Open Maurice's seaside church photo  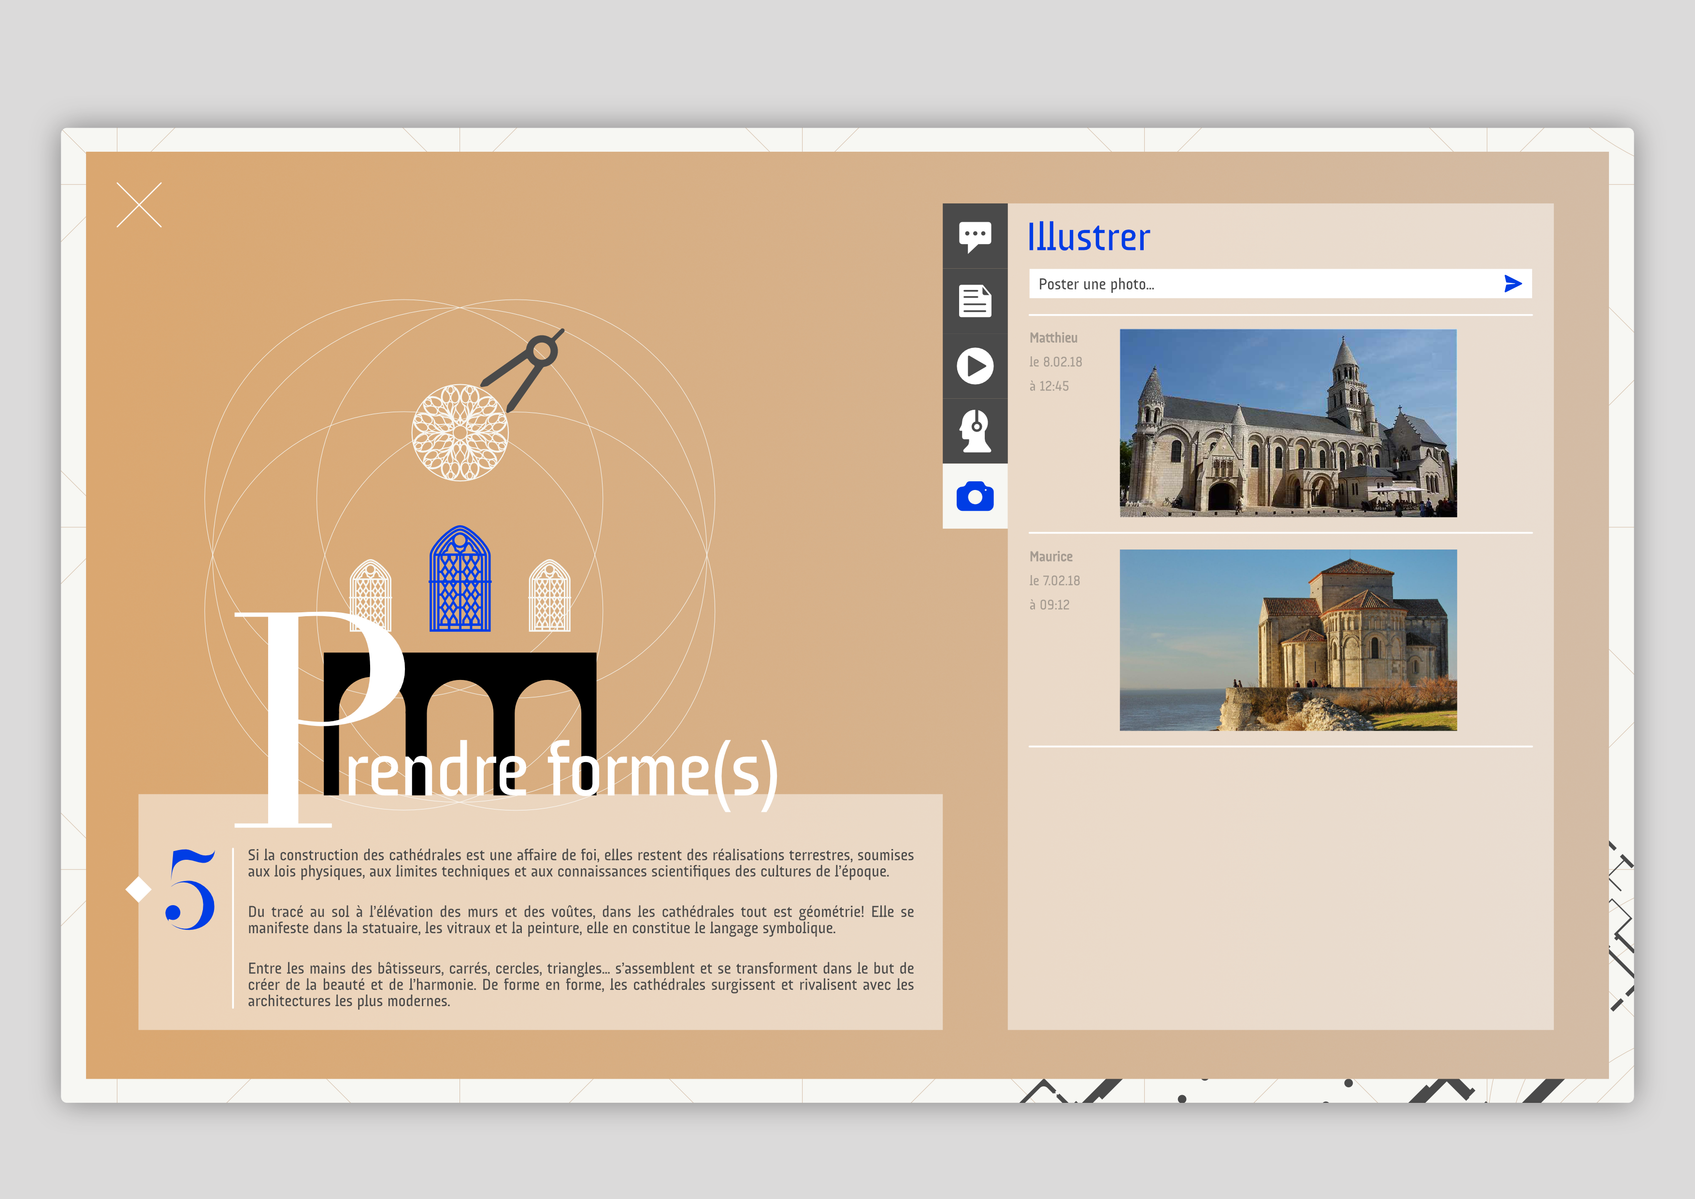[x=1288, y=640]
